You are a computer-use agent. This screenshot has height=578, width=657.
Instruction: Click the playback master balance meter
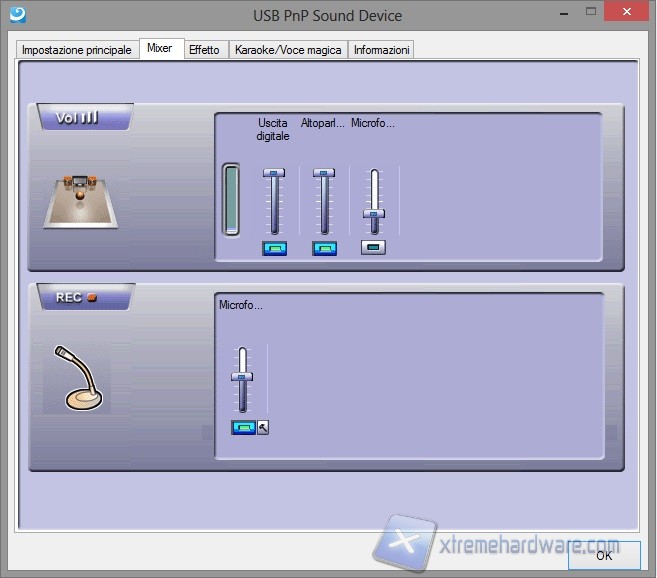click(x=232, y=200)
